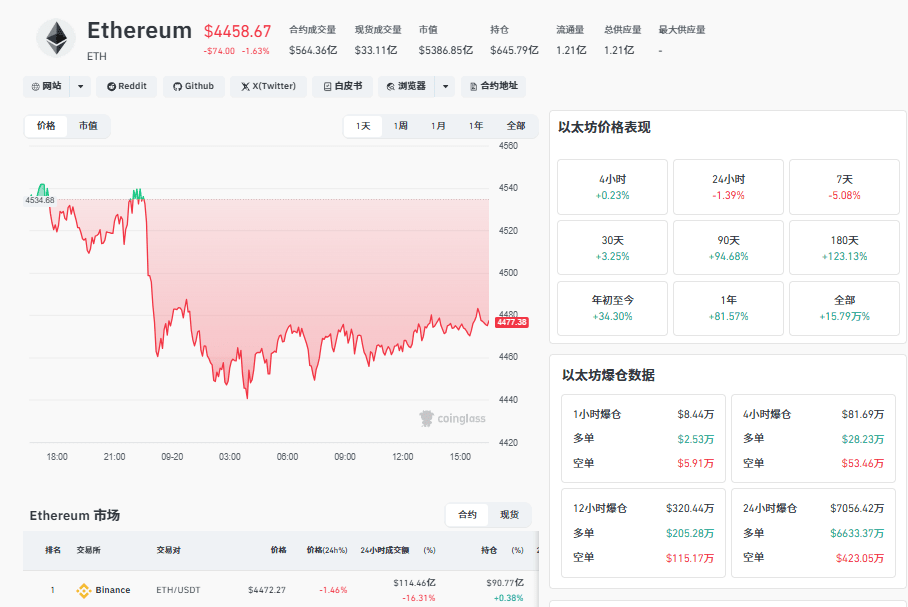Switch the market table to 合约
The height and width of the screenshot is (607, 908).
click(x=467, y=514)
